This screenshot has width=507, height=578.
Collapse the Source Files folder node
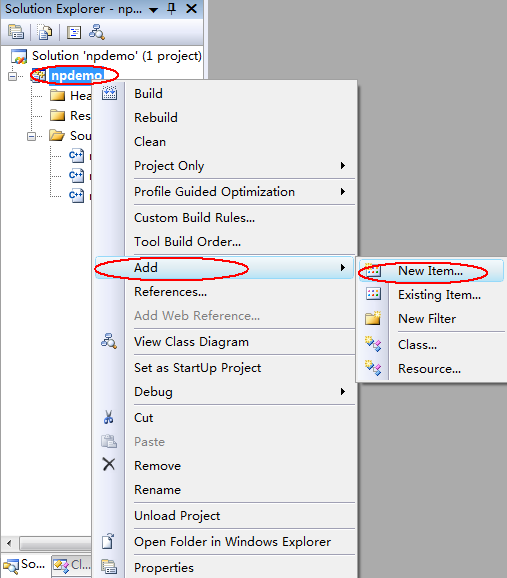click(32, 136)
